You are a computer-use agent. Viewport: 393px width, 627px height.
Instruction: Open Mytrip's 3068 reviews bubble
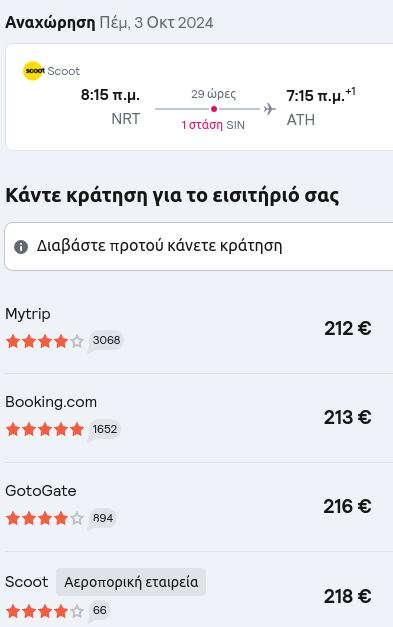(106, 341)
